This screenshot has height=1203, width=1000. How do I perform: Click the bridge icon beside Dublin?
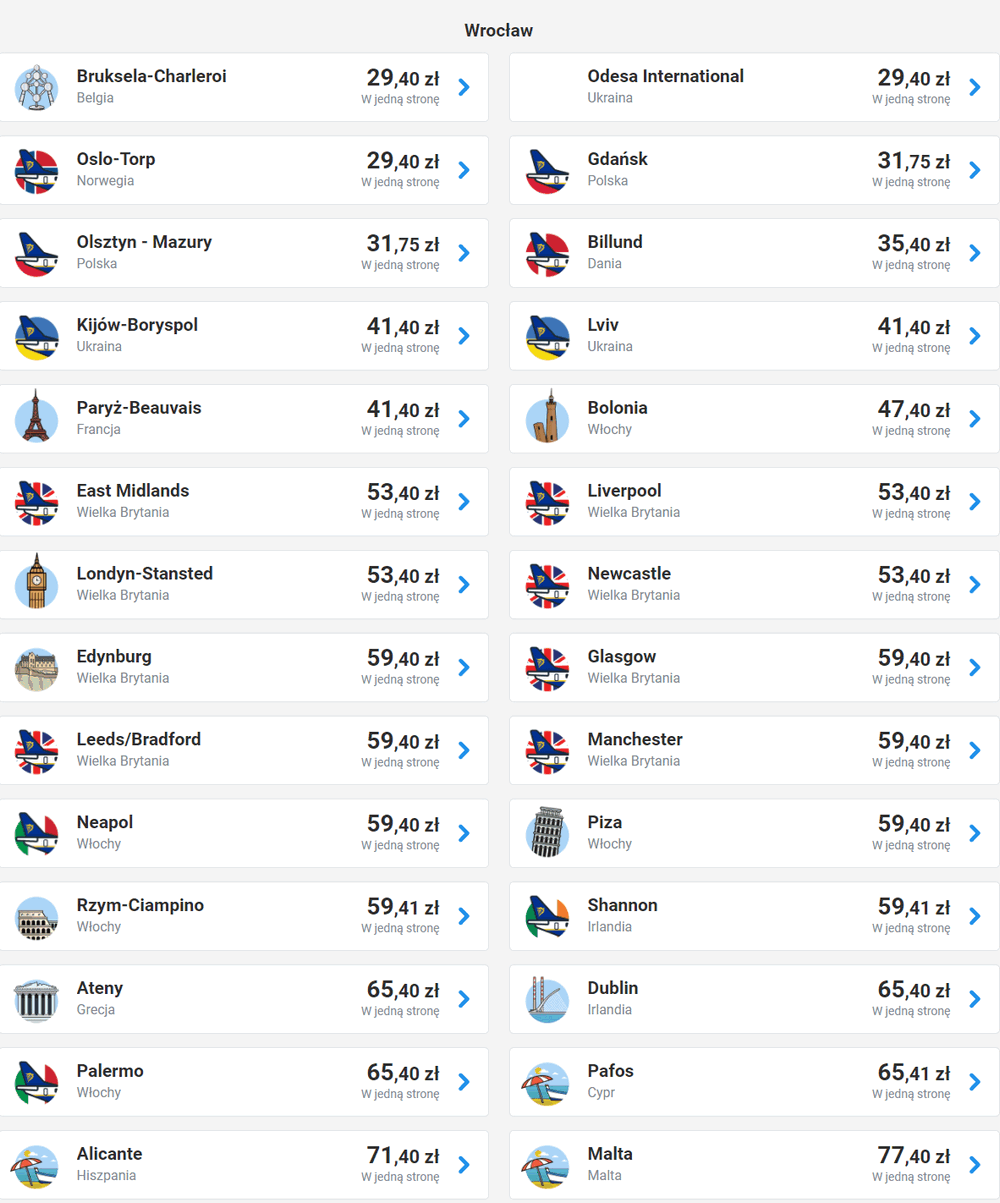pyautogui.click(x=548, y=1000)
